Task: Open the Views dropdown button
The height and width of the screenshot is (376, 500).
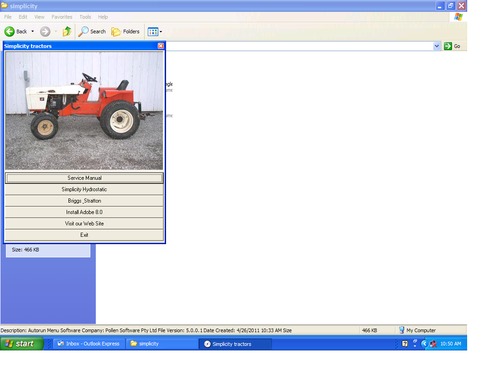Action: pos(155,32)
